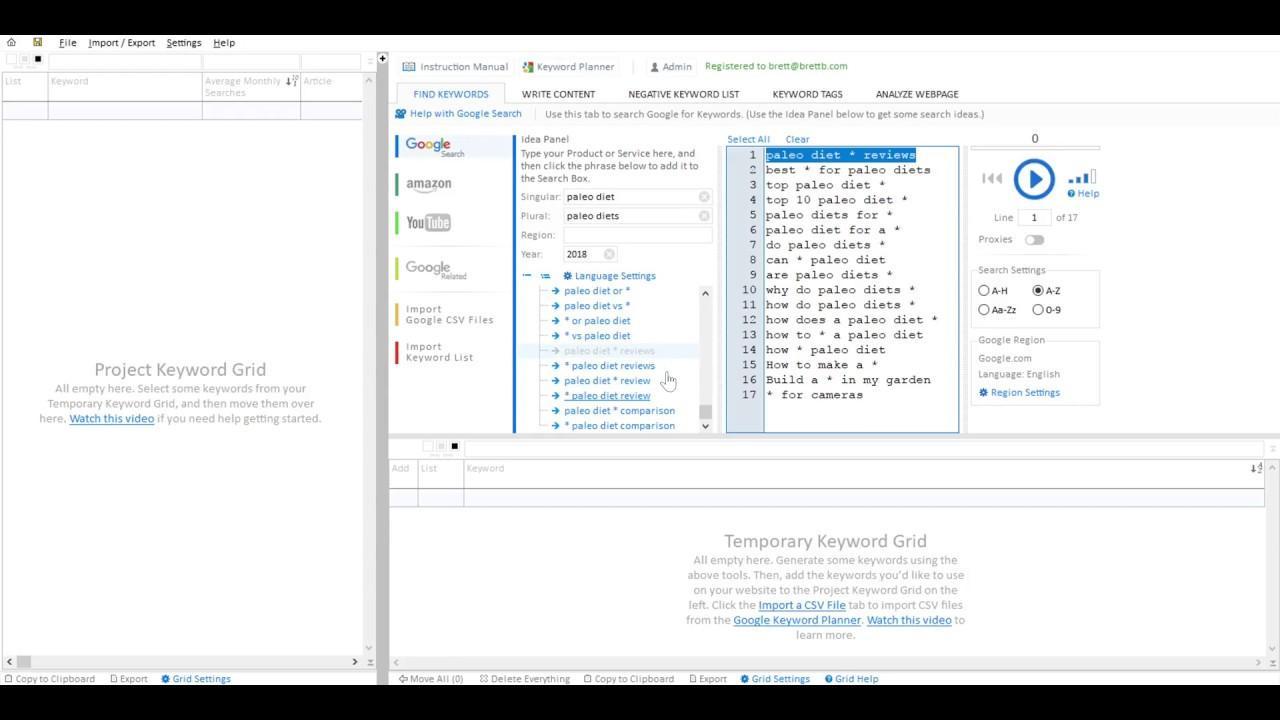Clear the Year field with its X icon

609,254
